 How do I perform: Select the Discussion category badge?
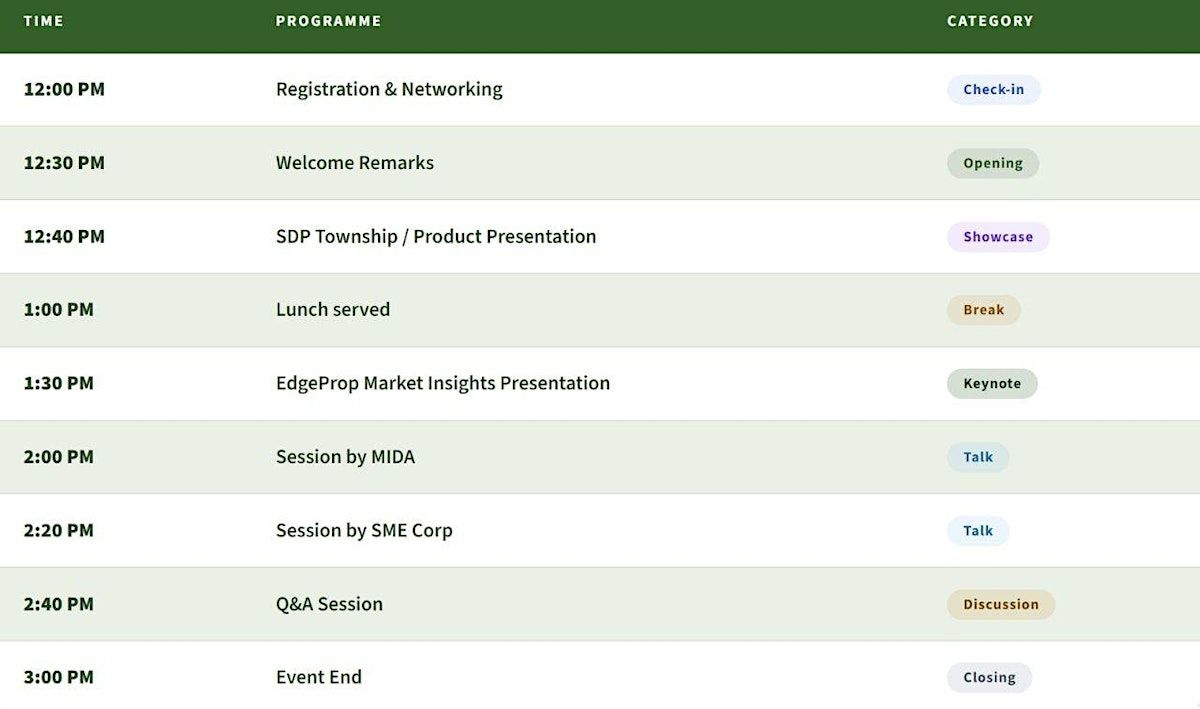1001,604
